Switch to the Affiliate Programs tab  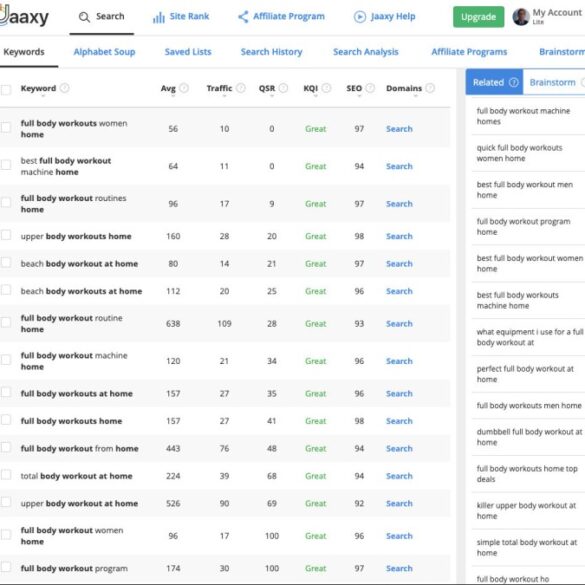point(469,52)
